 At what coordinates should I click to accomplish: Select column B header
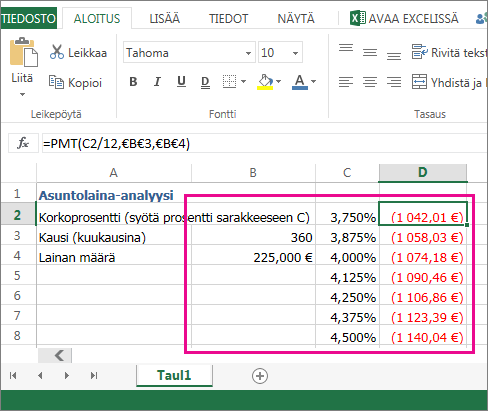253,173
